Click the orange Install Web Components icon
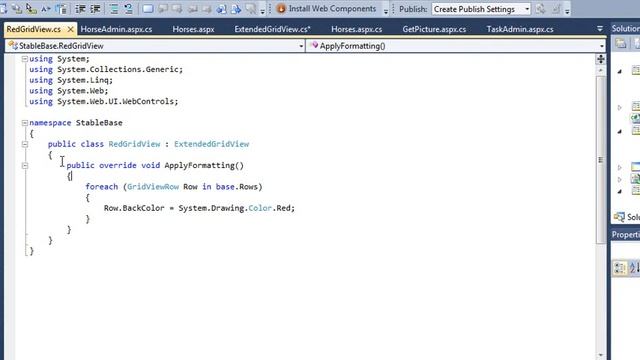The width and height of the screenshot is (640, 360). coord(281,9)
